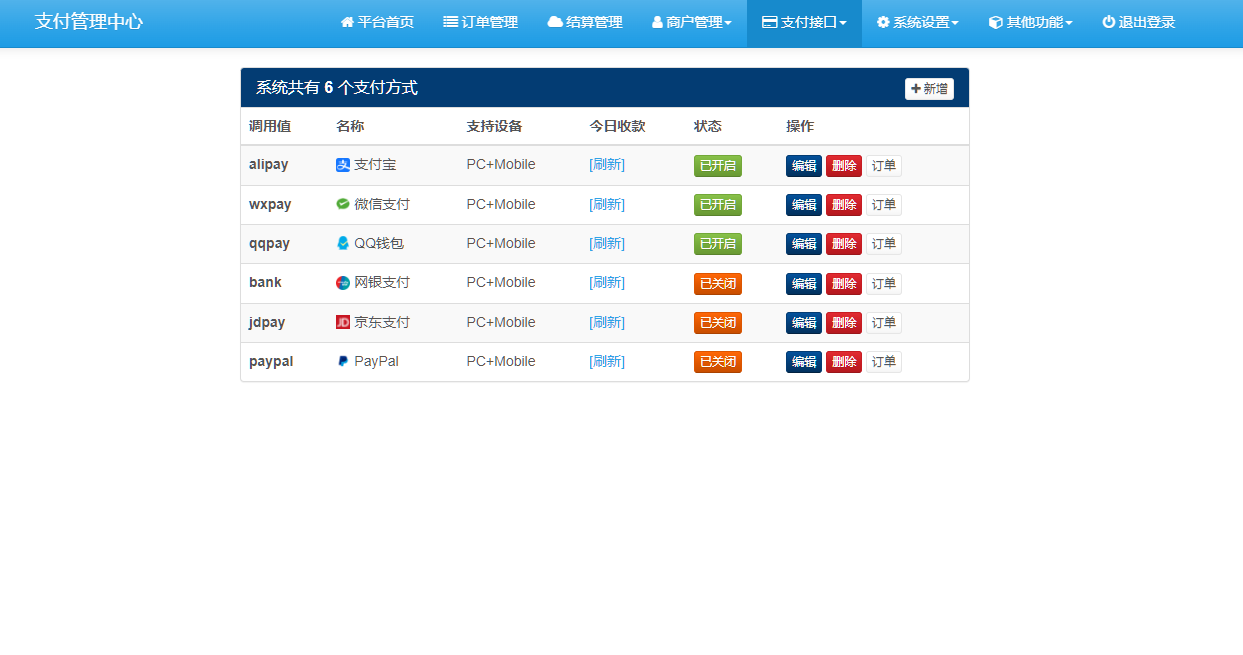Viewport: 1243px width, 655px height.
Task: Click the 新增 button to add payment method
Action: [929, 89]
